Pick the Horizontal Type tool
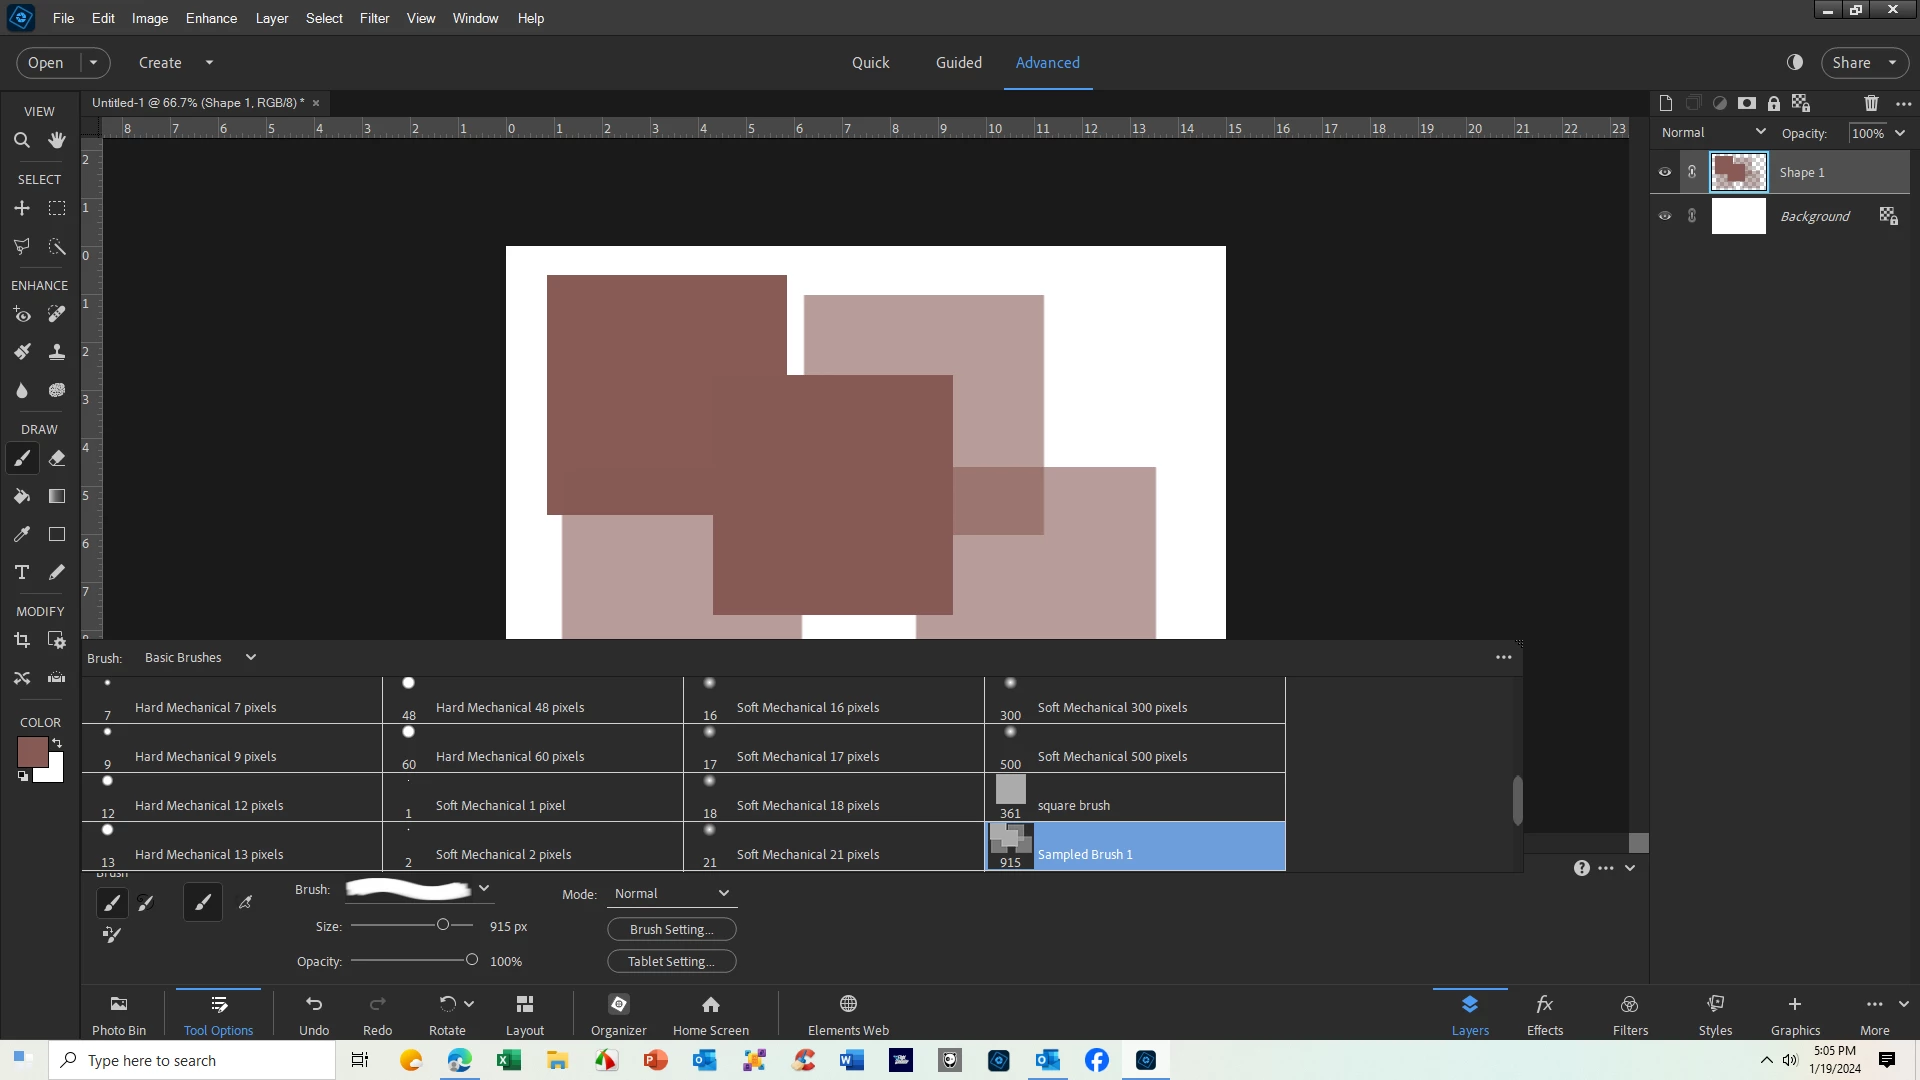The image size is (1920, 1080). coord(21,573)
